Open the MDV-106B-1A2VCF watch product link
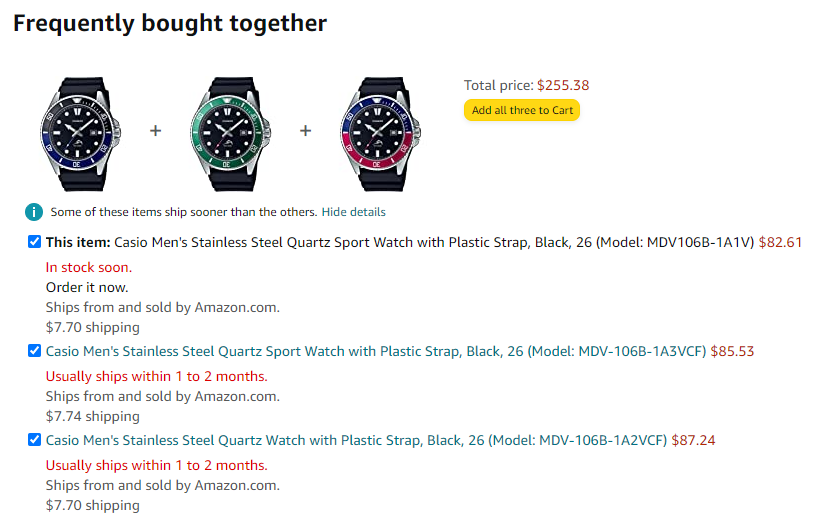 (x=357, y=440)
